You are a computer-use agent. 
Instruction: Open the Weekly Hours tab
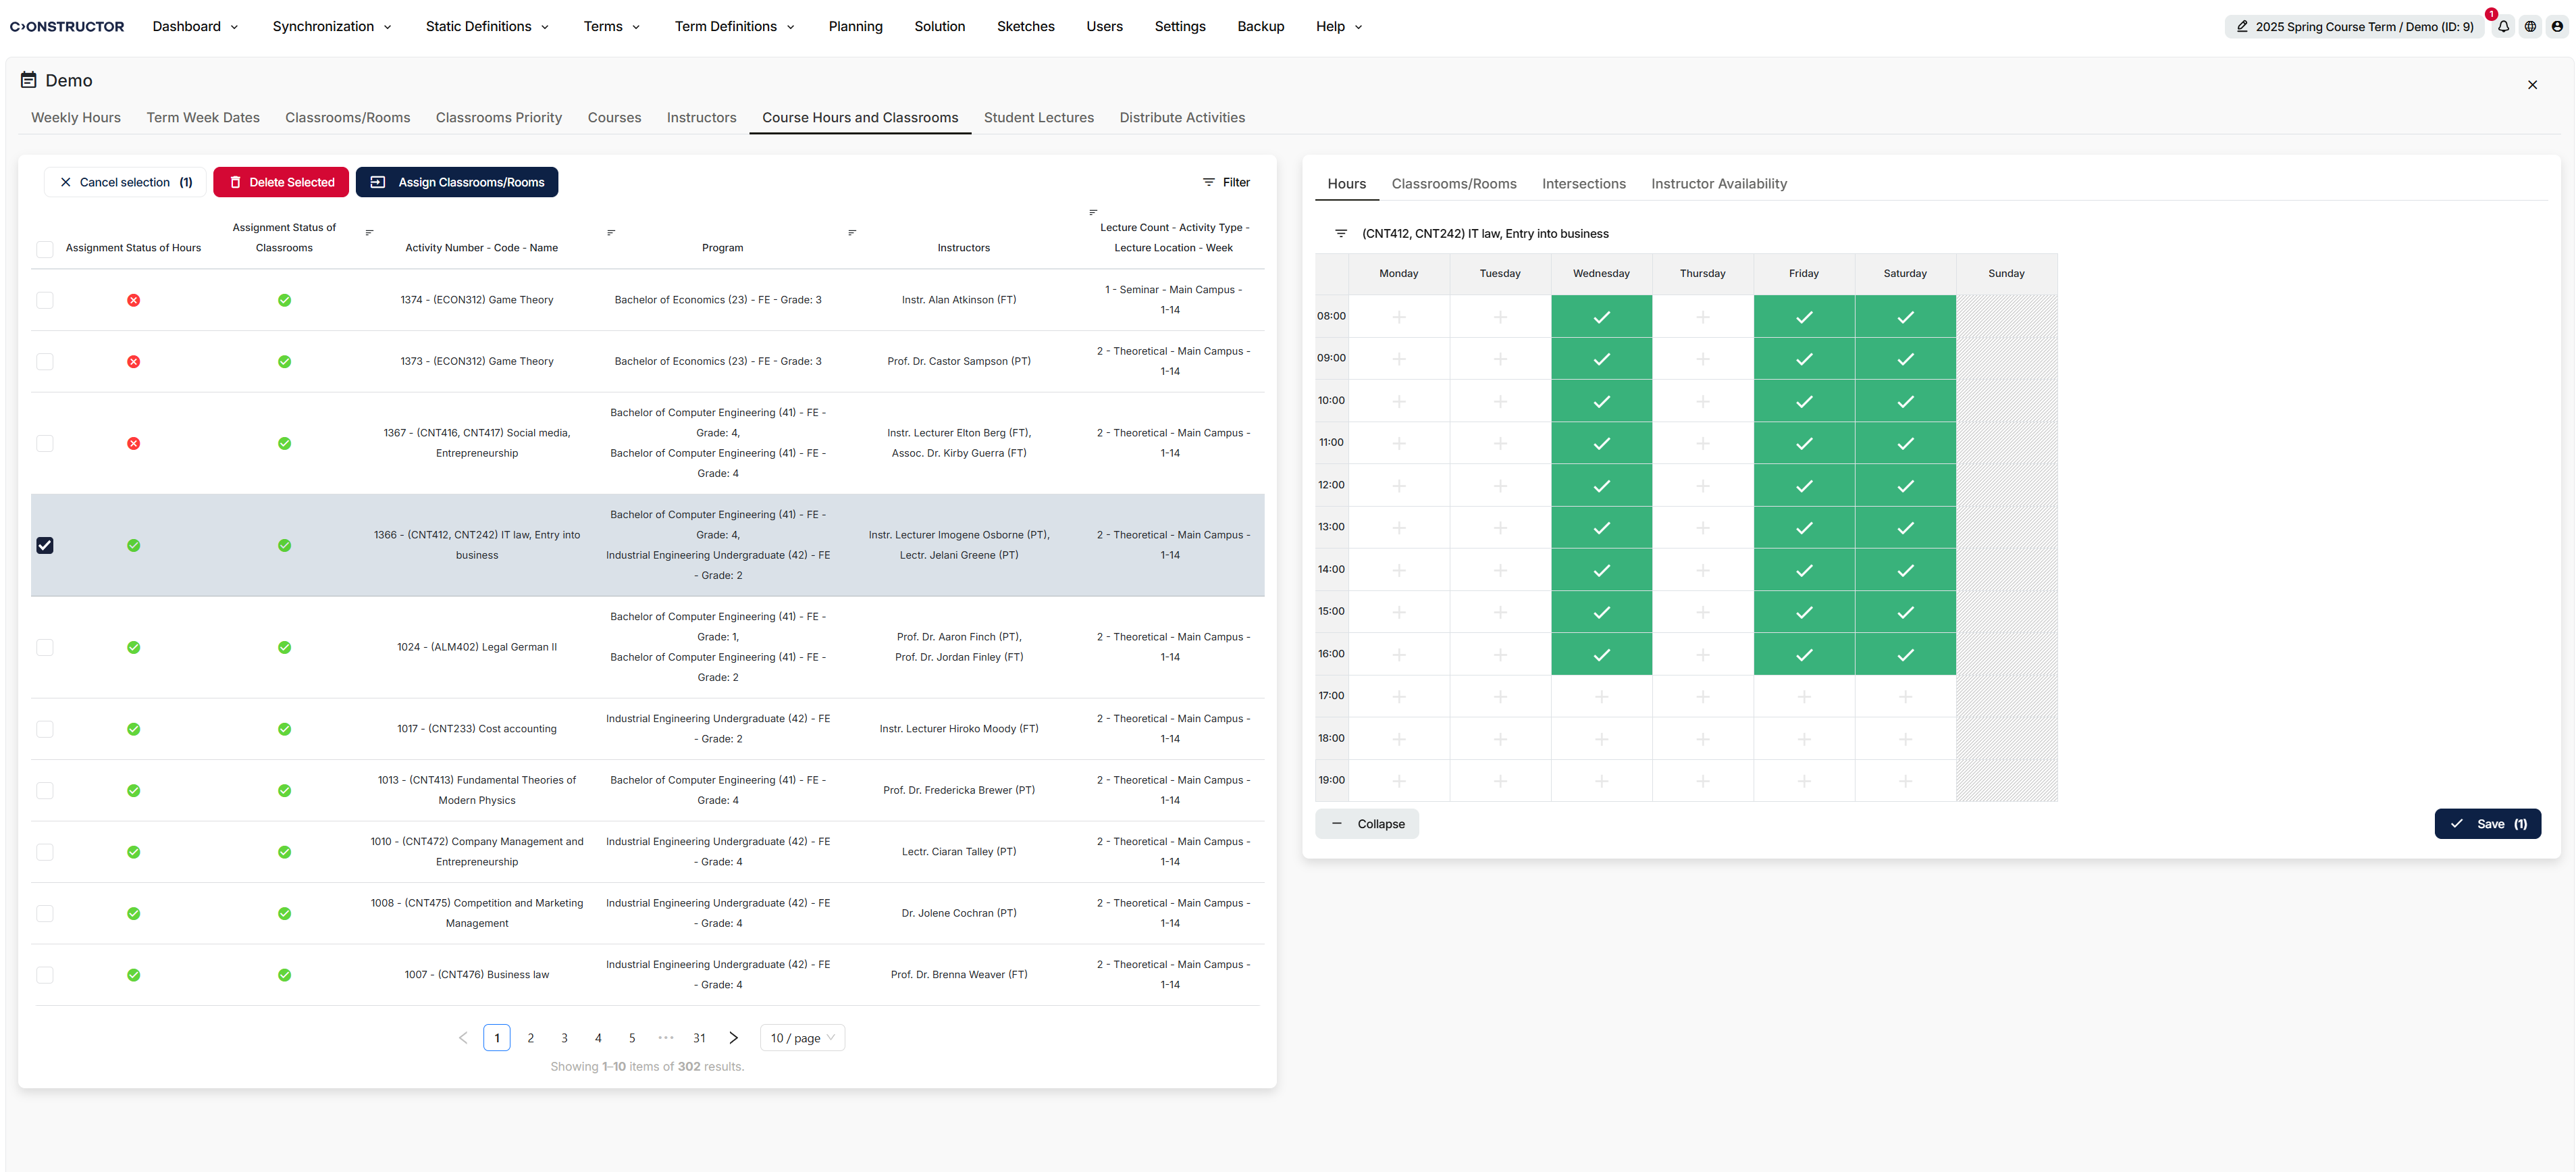76,118
